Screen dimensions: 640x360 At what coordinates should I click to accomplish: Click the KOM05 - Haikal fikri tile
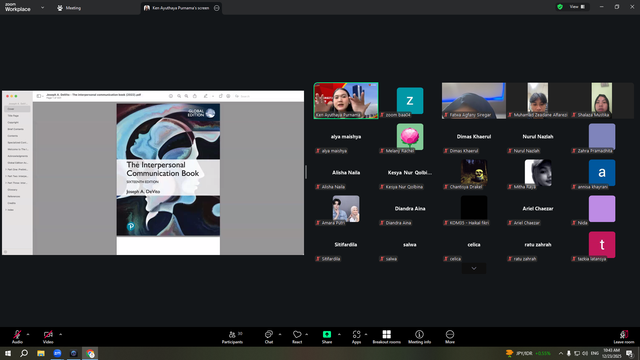coord(474,209)
